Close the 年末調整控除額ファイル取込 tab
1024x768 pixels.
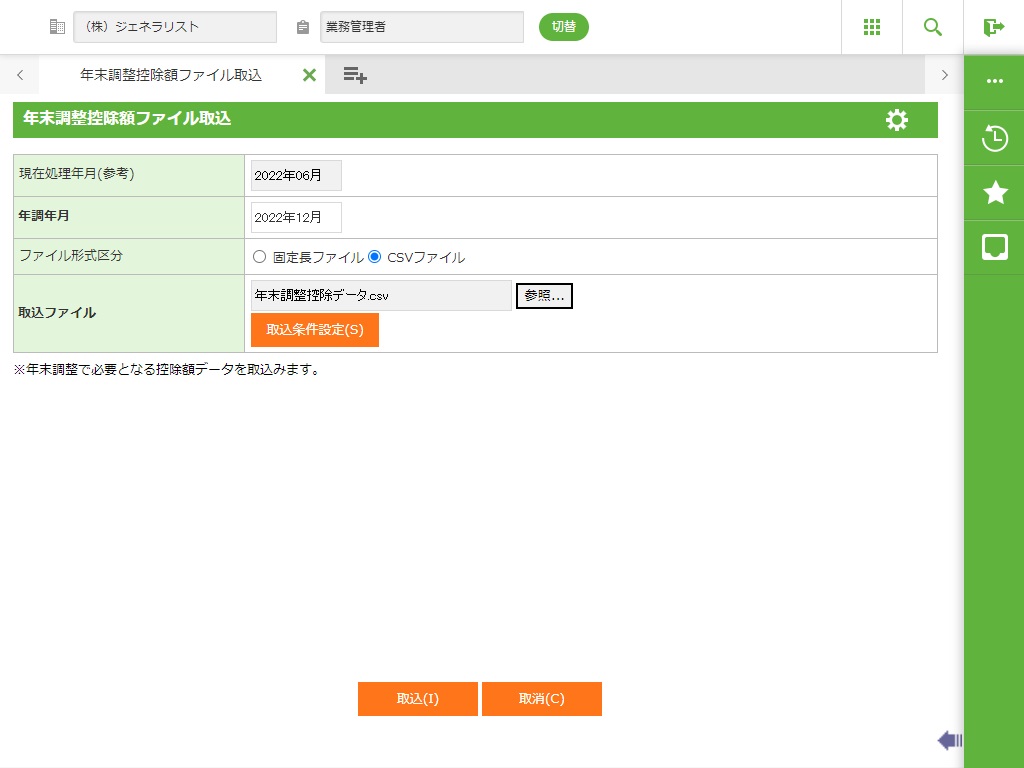(309, 75)
